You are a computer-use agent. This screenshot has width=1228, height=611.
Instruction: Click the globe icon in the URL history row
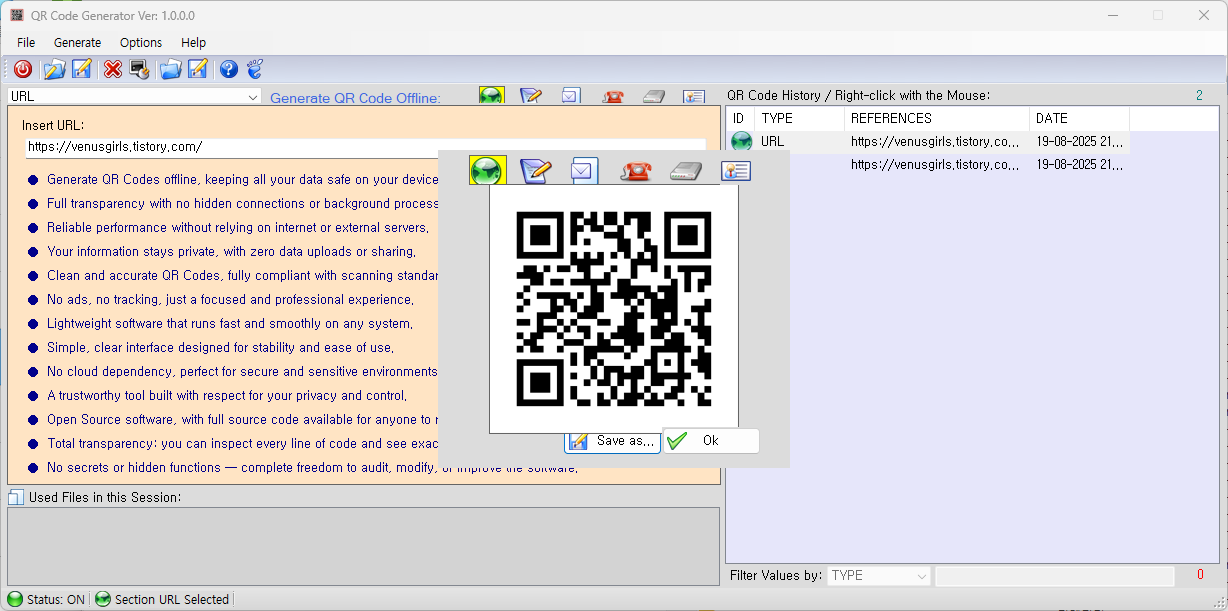point(741,142)
